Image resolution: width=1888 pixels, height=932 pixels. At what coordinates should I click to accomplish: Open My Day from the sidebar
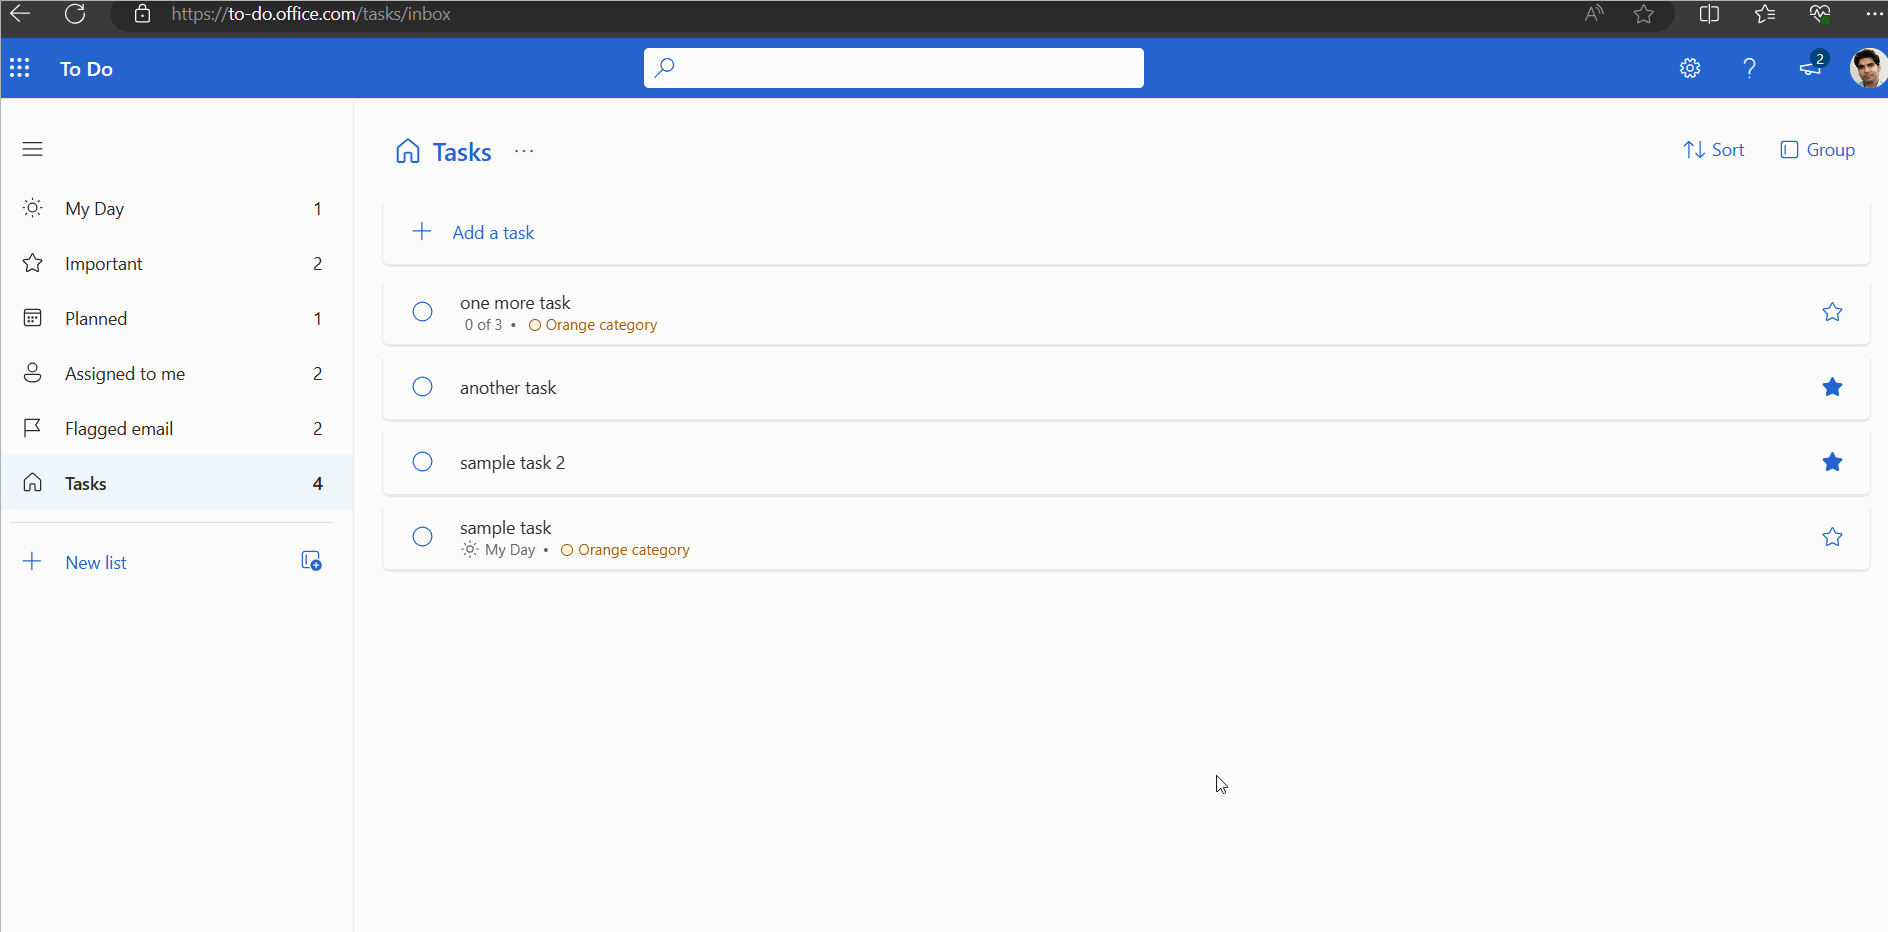tap(95, 208)
